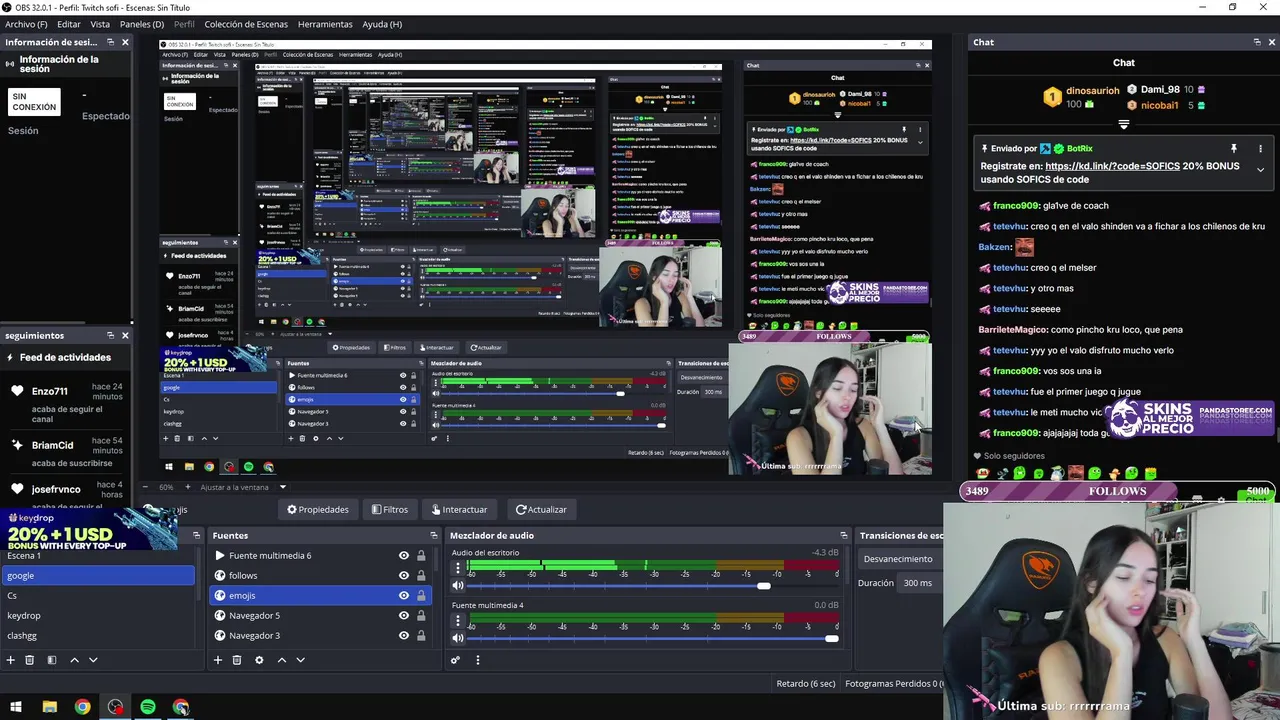
Task: Open Audio del escritorio options menu dots
Action: point(458,569)
